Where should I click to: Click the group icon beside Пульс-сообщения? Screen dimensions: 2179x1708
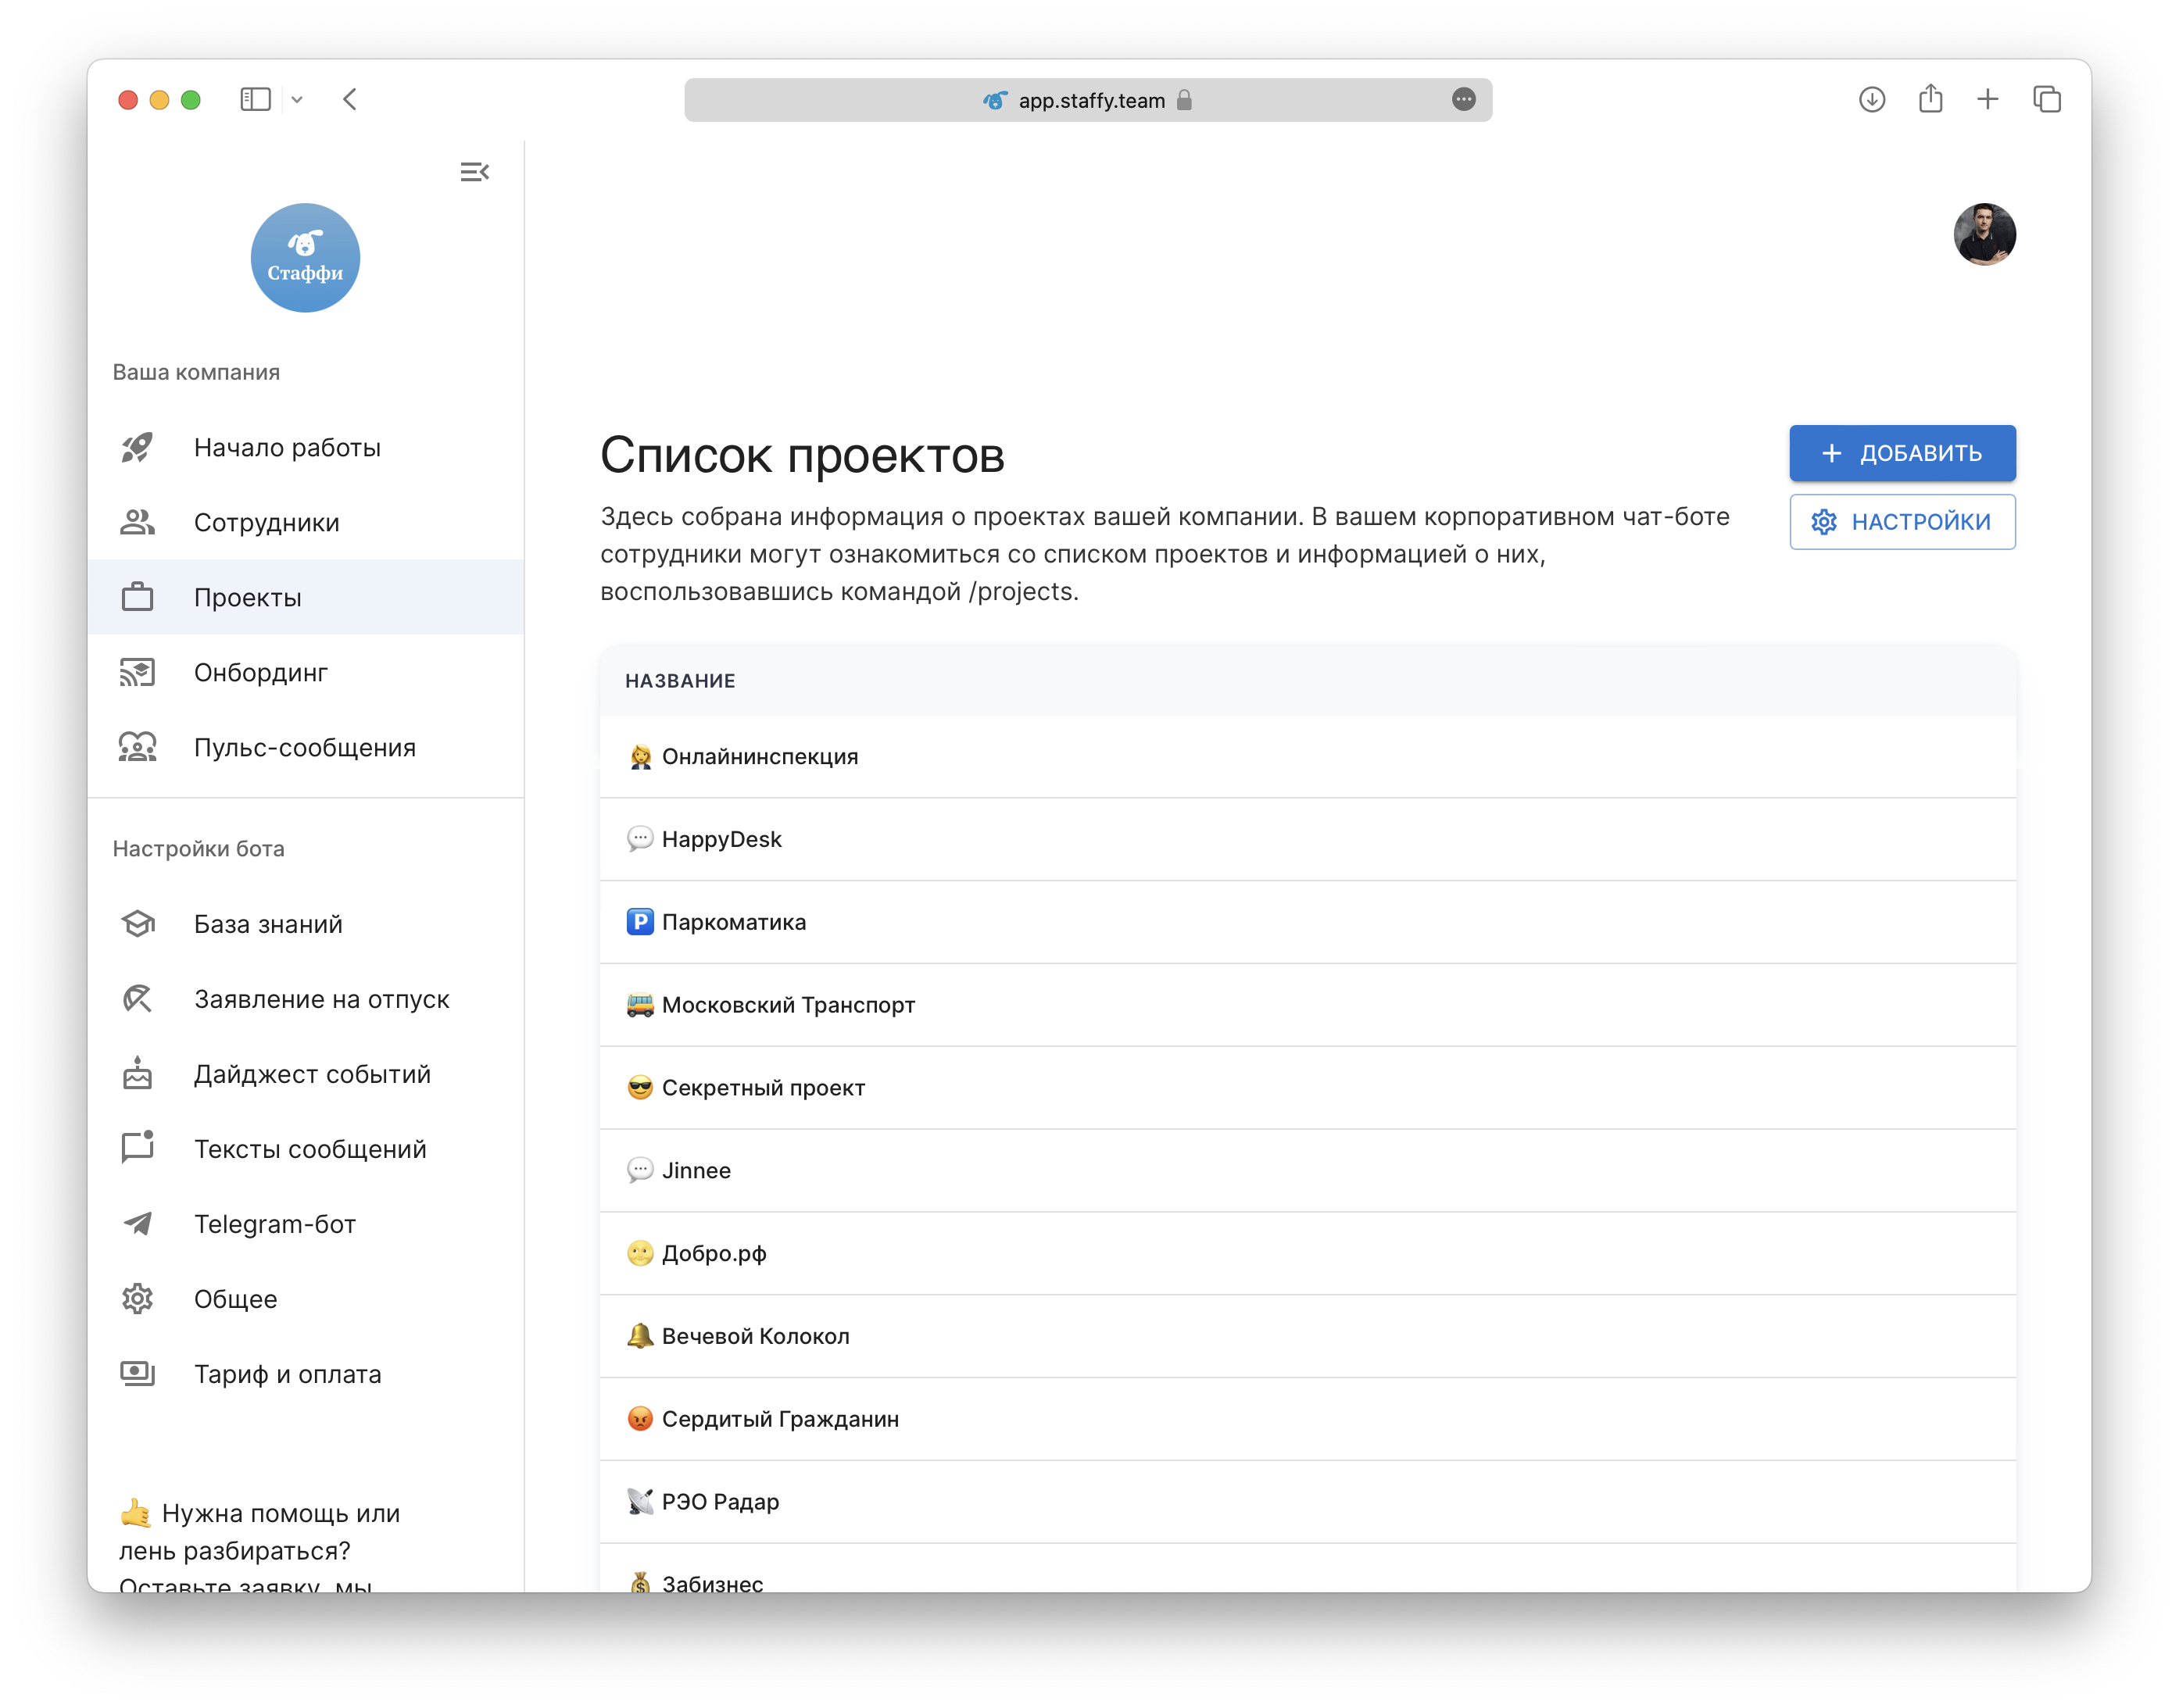[x=137, y=747]
